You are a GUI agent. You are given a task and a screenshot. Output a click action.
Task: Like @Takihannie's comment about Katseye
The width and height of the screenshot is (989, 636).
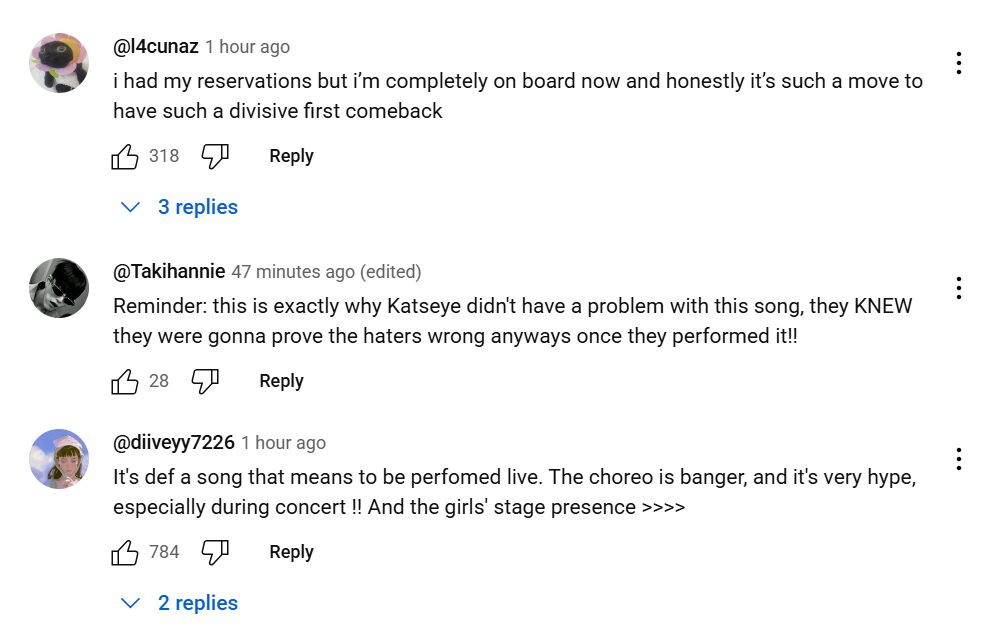click(x=124, y=381)
